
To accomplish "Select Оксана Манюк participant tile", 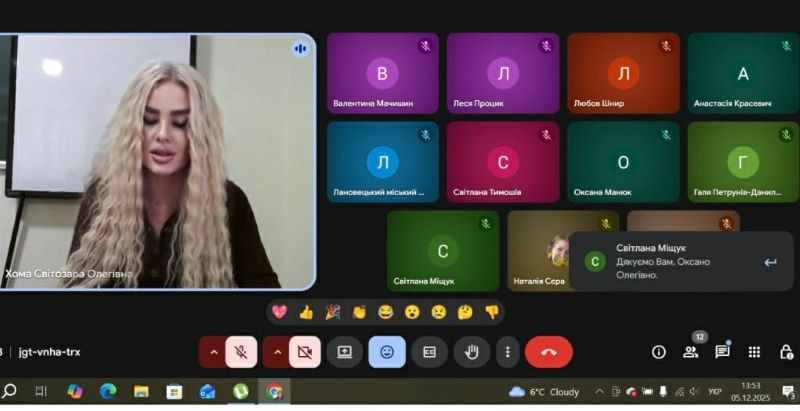I will pos(623,162).
